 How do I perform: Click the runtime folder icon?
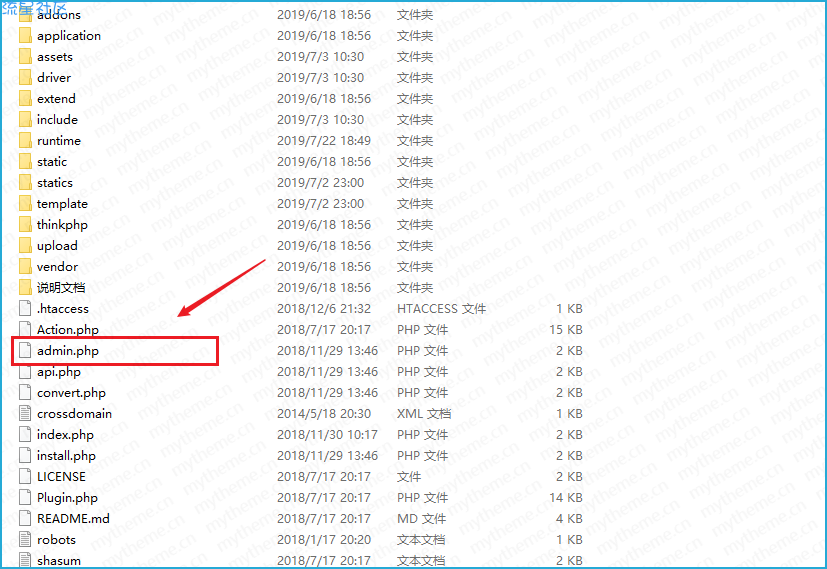[25, 141]
